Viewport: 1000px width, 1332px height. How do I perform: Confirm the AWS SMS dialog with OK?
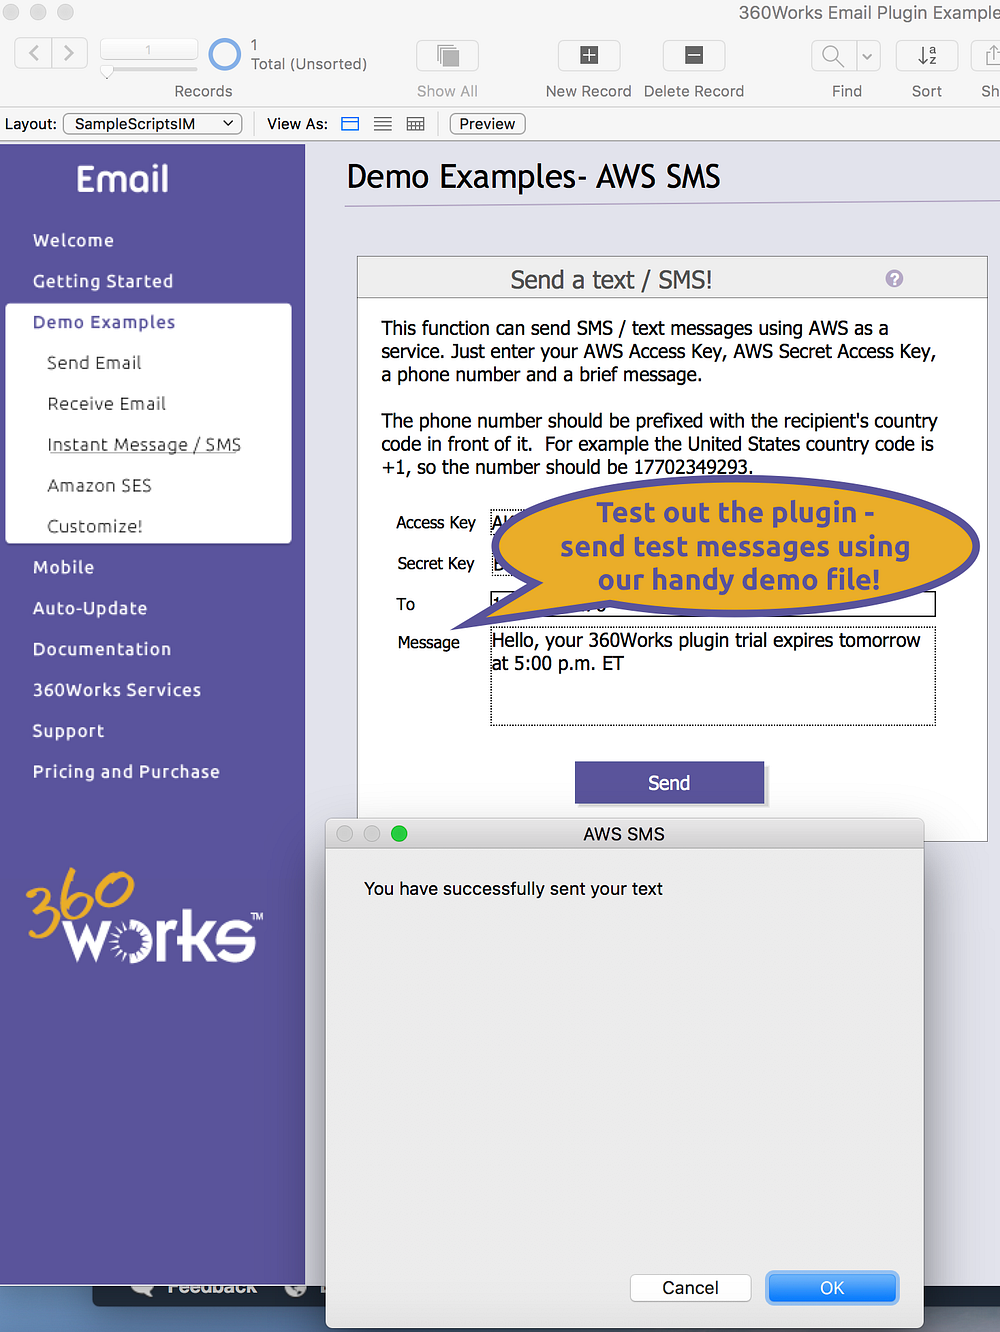point(831,1287)
